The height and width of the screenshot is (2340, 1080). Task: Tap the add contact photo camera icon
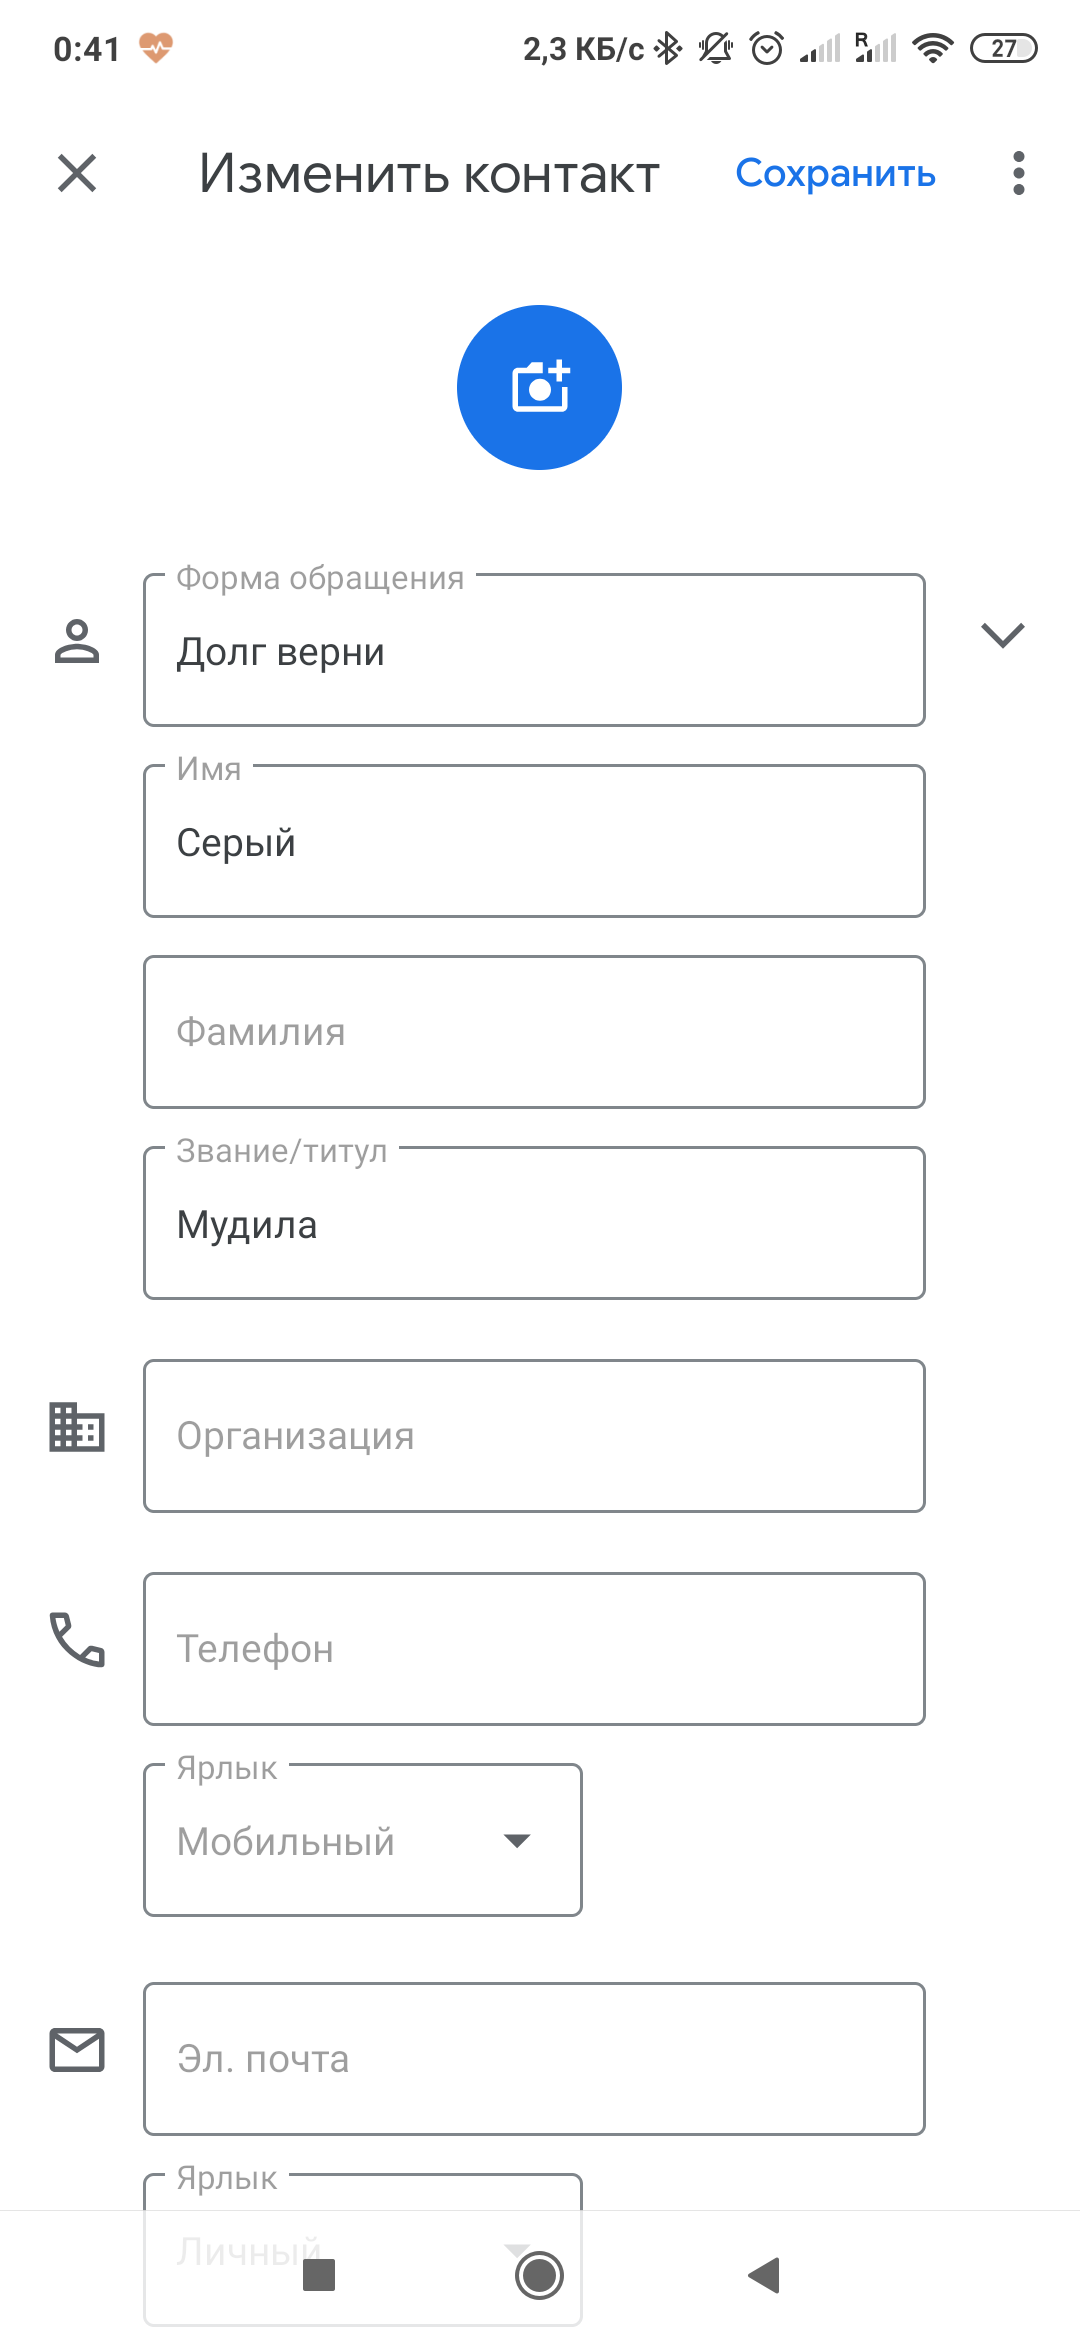(539, 387)
